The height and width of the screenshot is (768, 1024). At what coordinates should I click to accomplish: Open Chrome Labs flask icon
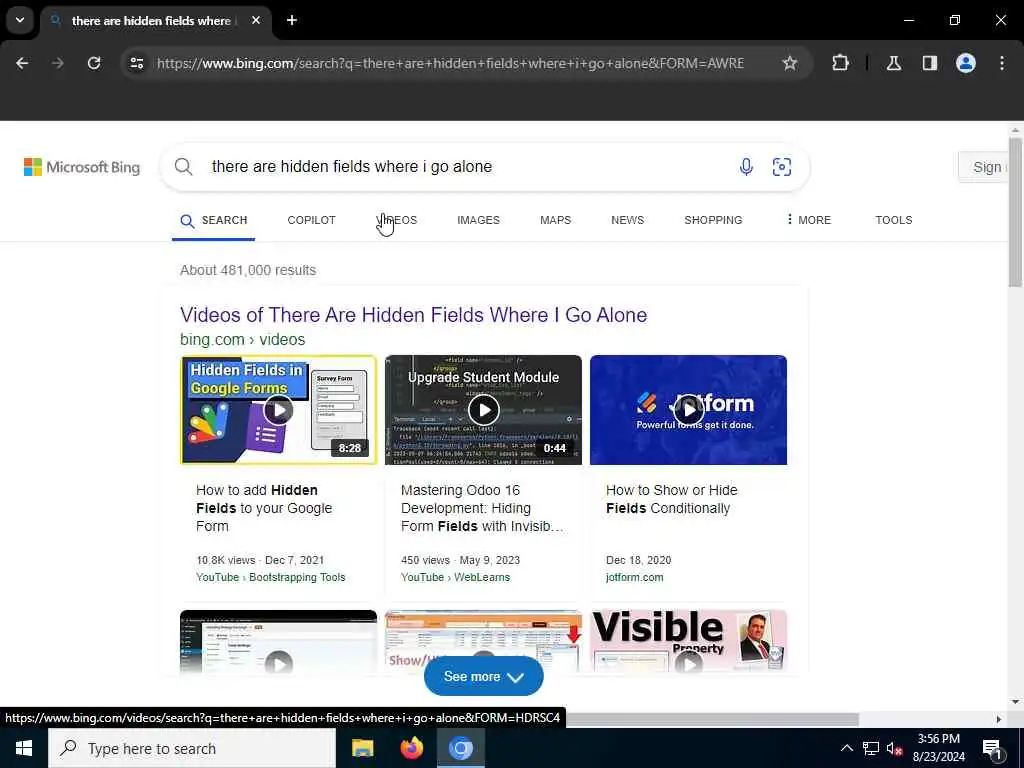coord(893,63)
